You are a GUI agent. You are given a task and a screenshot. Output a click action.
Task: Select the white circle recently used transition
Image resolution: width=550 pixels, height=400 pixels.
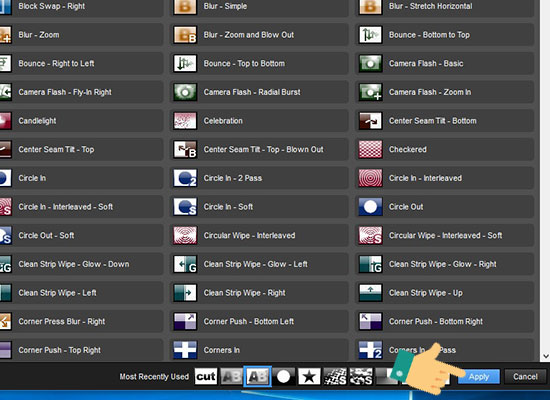click(283, 376)
